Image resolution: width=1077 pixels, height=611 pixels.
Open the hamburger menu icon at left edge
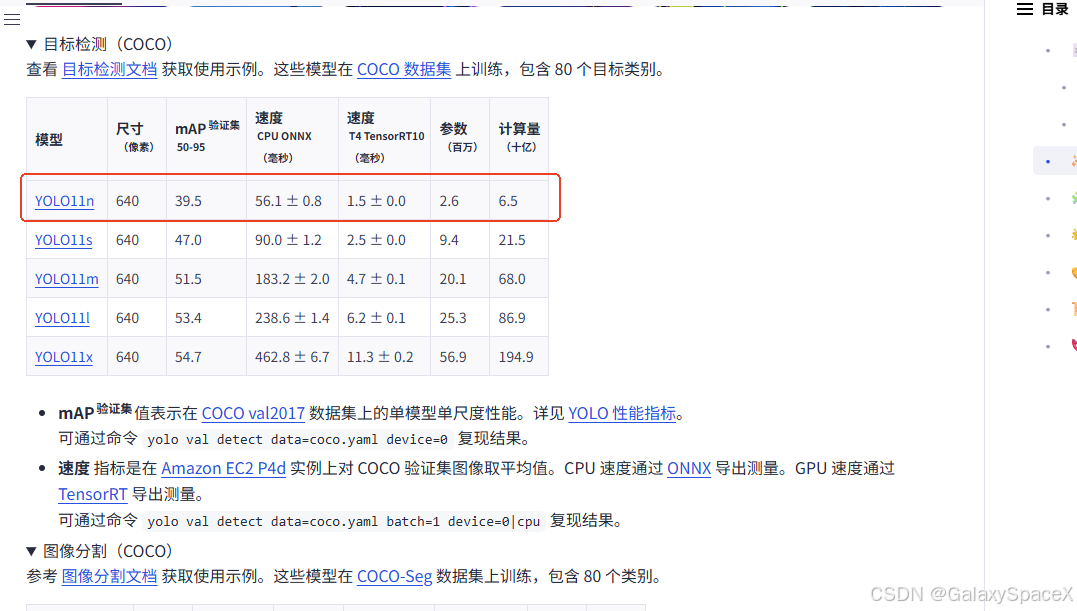coord(12,19)
